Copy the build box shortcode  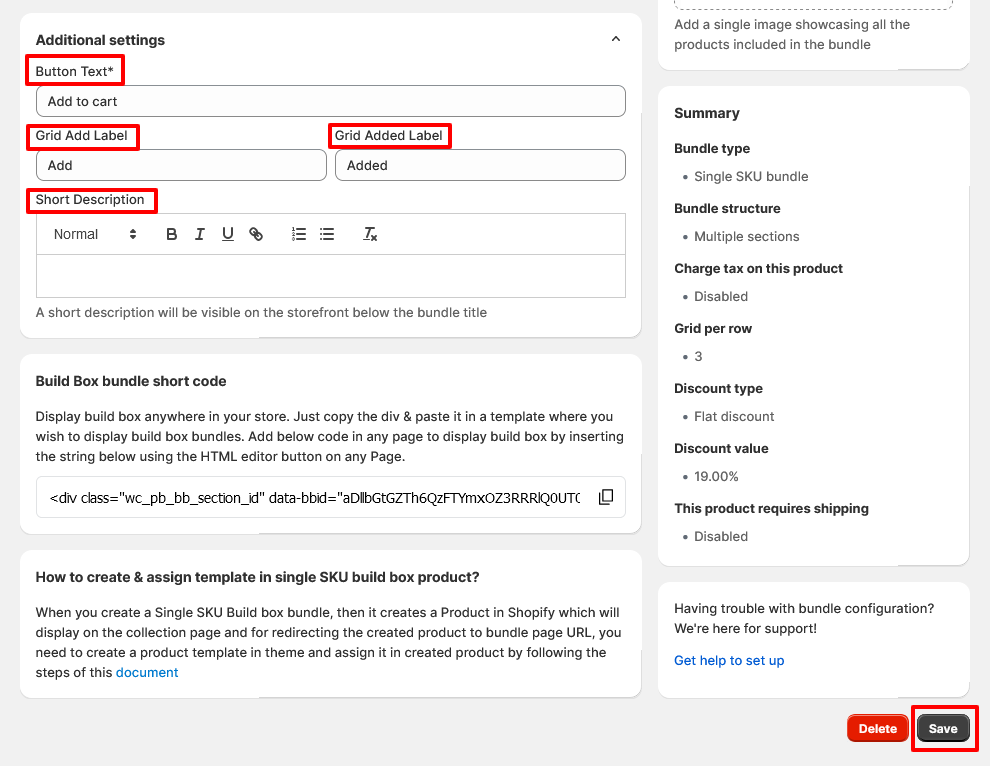click(605, 496)
